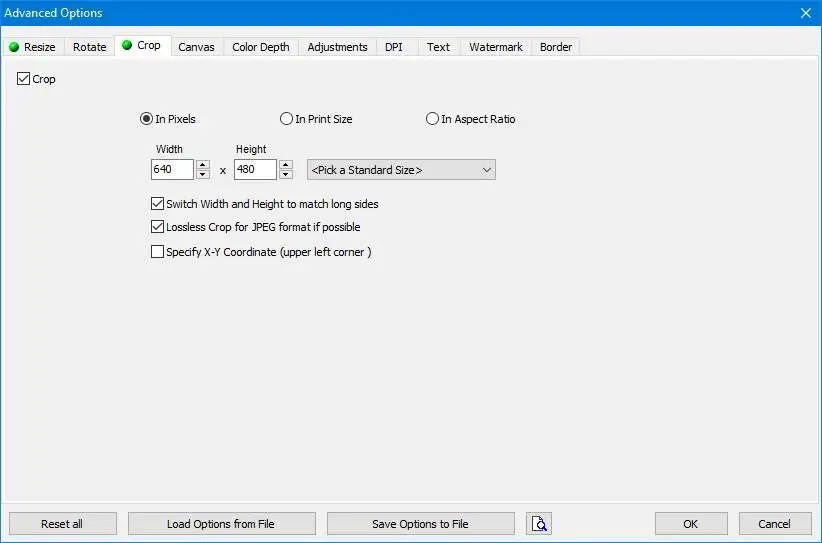
Task: Increase Height with up spinner arrow
Action: [x=286, y=165]
